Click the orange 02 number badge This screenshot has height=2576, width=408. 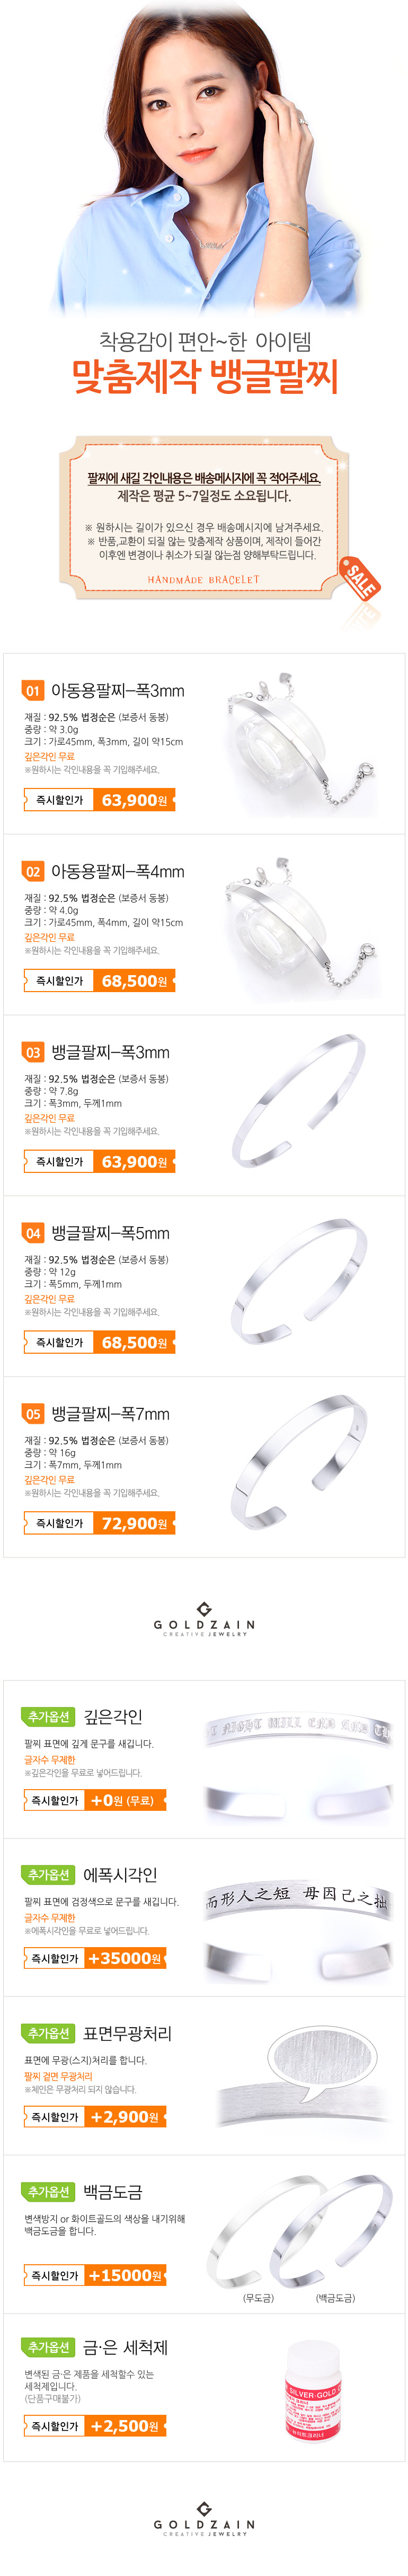[x=33, y=872]
